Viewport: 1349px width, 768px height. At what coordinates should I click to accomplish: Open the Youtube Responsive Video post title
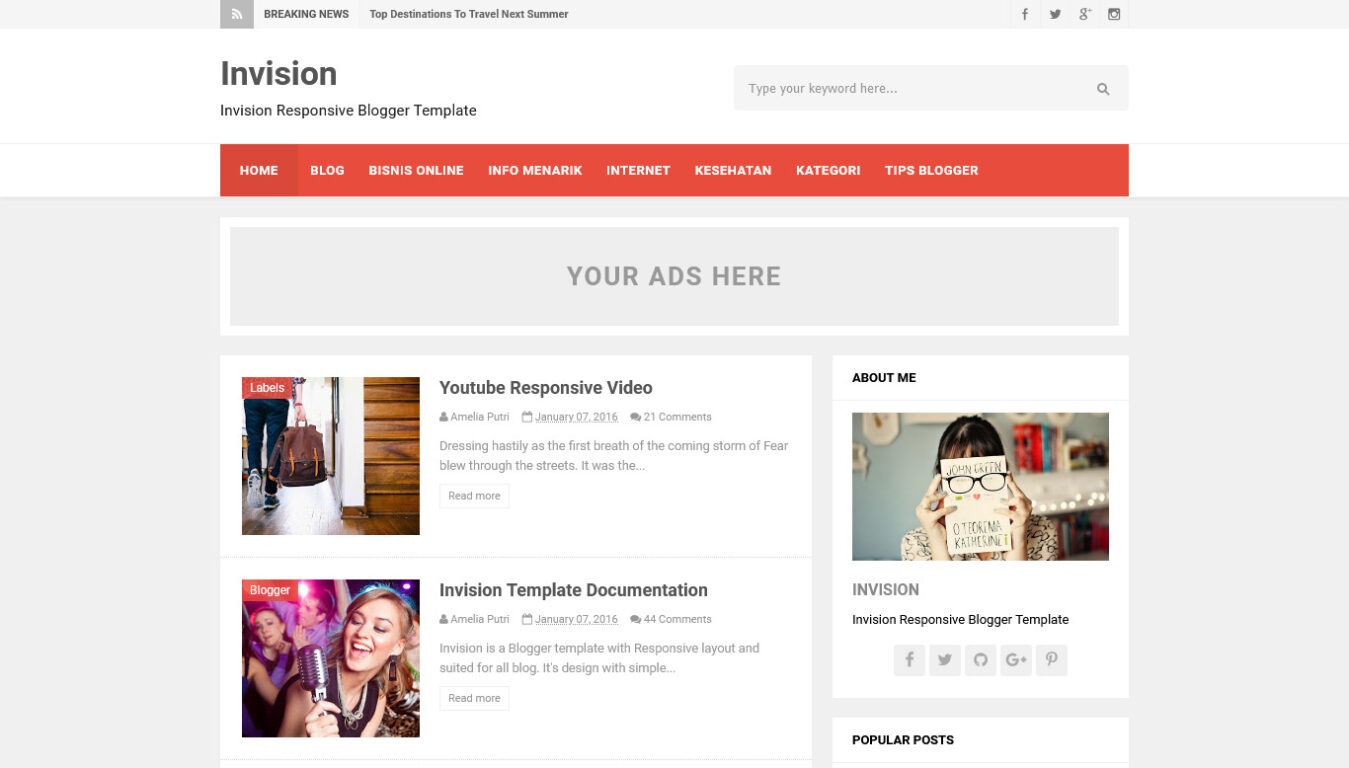546,388
